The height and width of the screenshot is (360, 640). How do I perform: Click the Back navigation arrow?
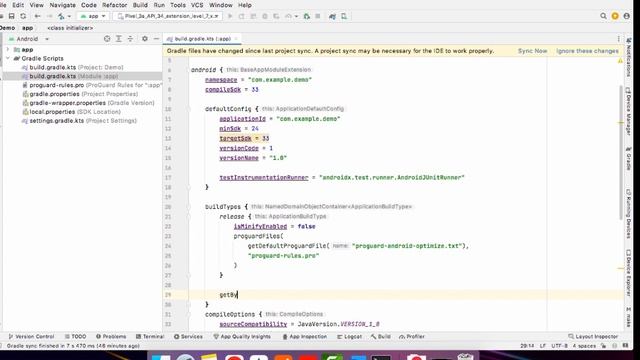tap(38, 16)
